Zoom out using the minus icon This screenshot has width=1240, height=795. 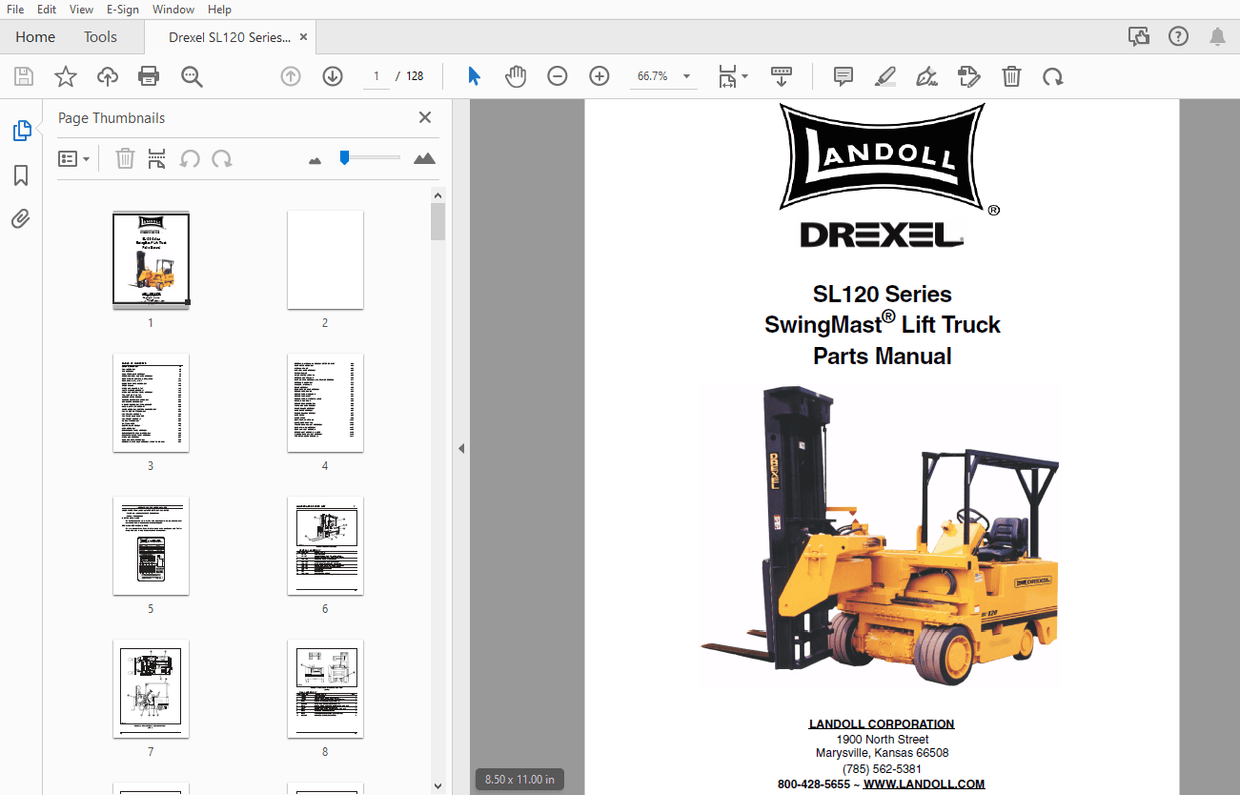tap(557, 76)
